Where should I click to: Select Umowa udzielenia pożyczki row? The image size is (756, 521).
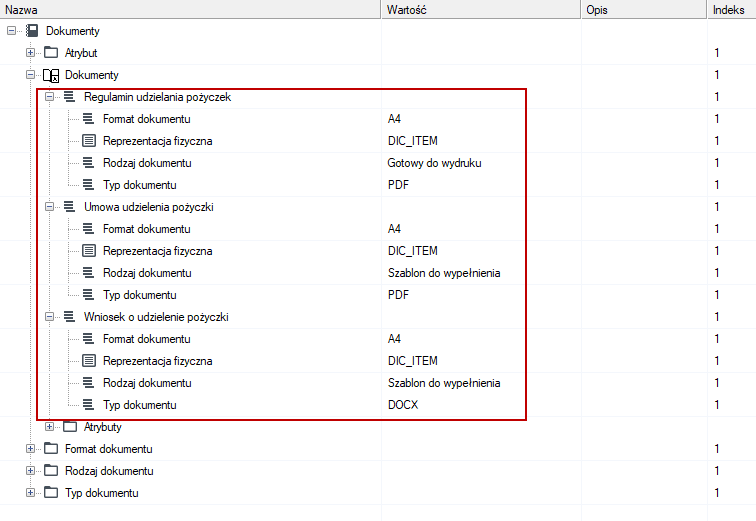(x=148, y=207)
